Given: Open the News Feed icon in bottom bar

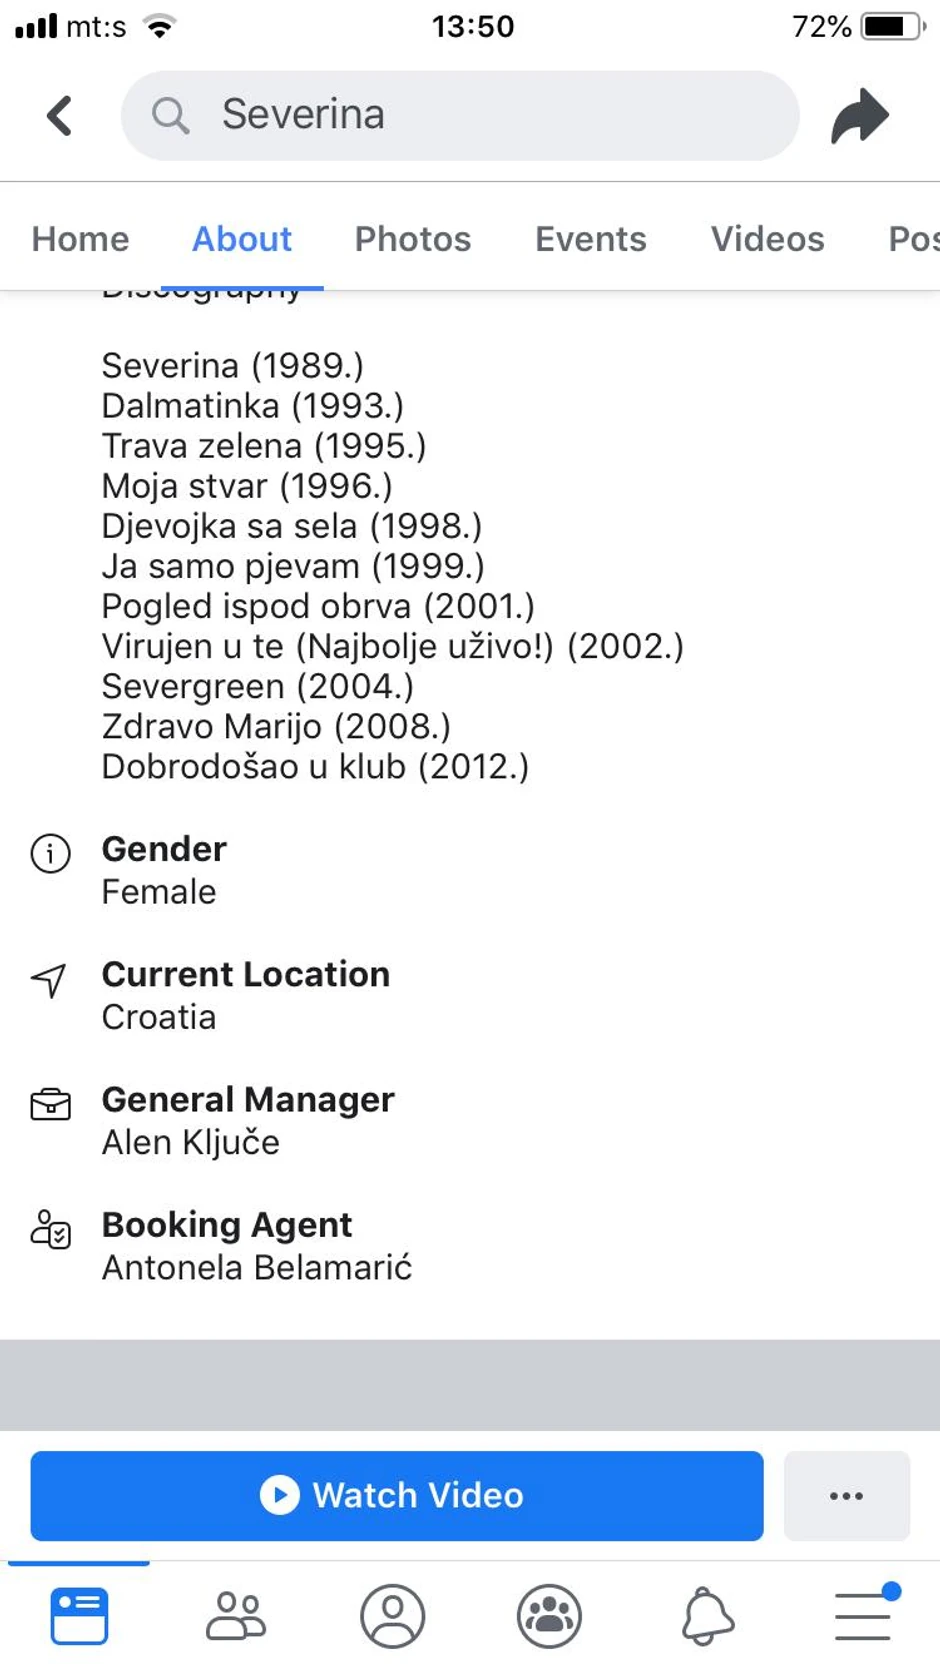Looking at the screenshot, I should point(79,1615).
